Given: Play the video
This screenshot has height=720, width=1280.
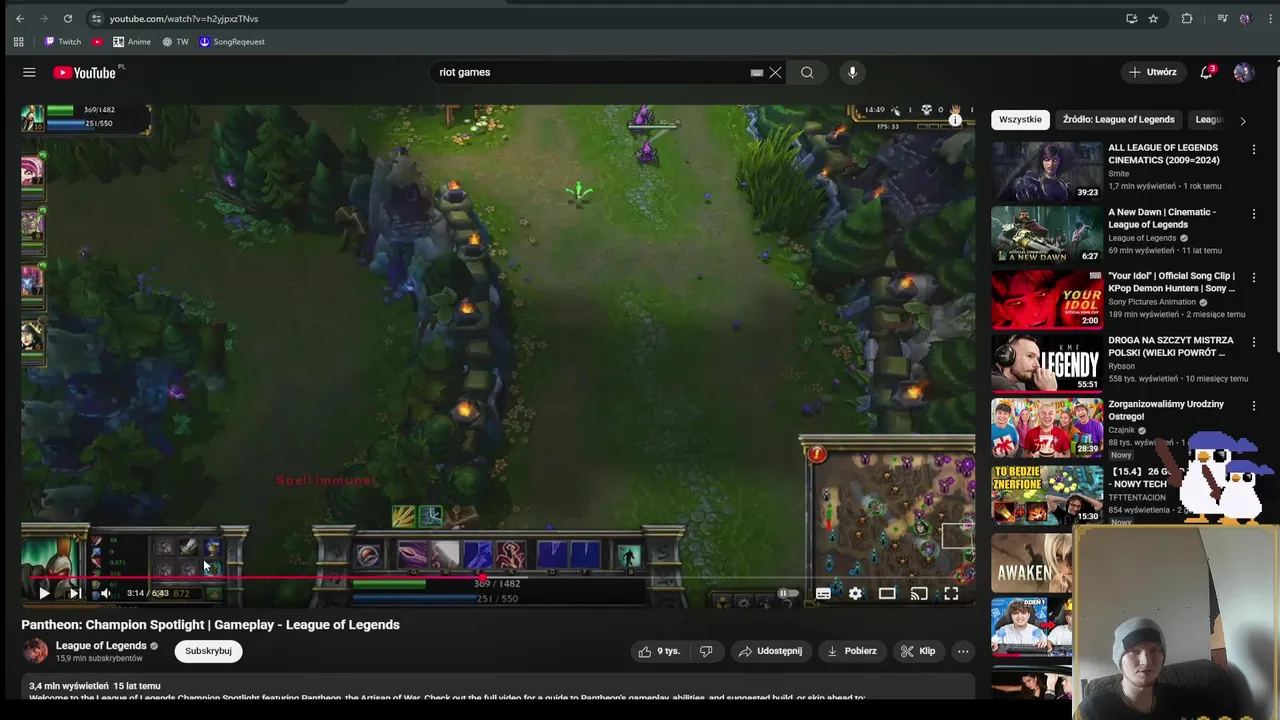Looking at the screenshot, I should tap(44, 593).
